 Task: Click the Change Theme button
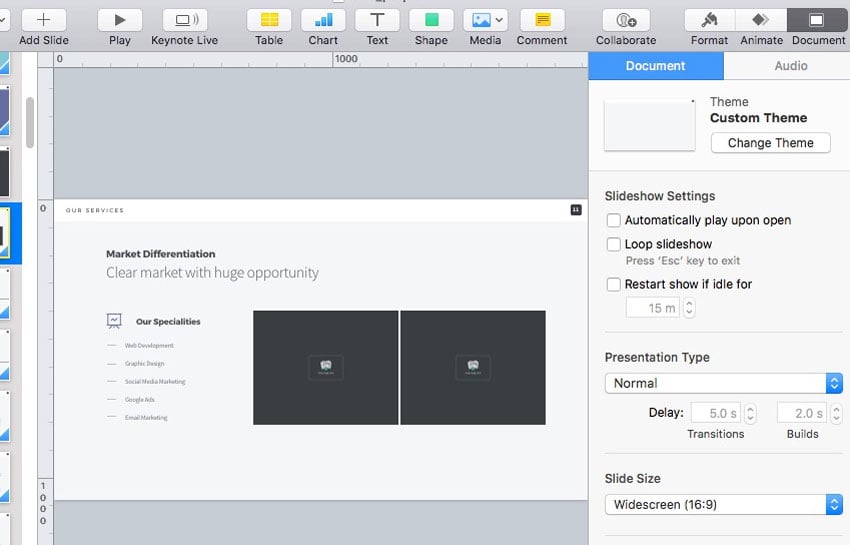click(770, 143)
